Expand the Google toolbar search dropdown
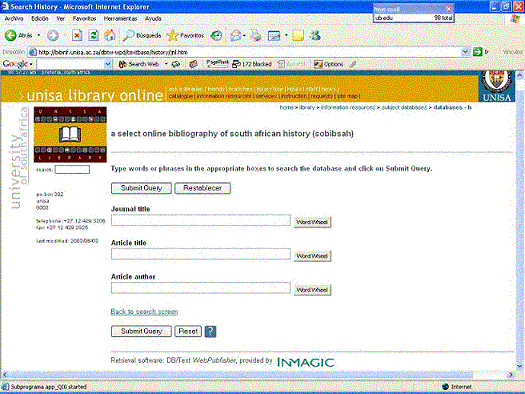525x394 pixels. (x=108, y=64)
